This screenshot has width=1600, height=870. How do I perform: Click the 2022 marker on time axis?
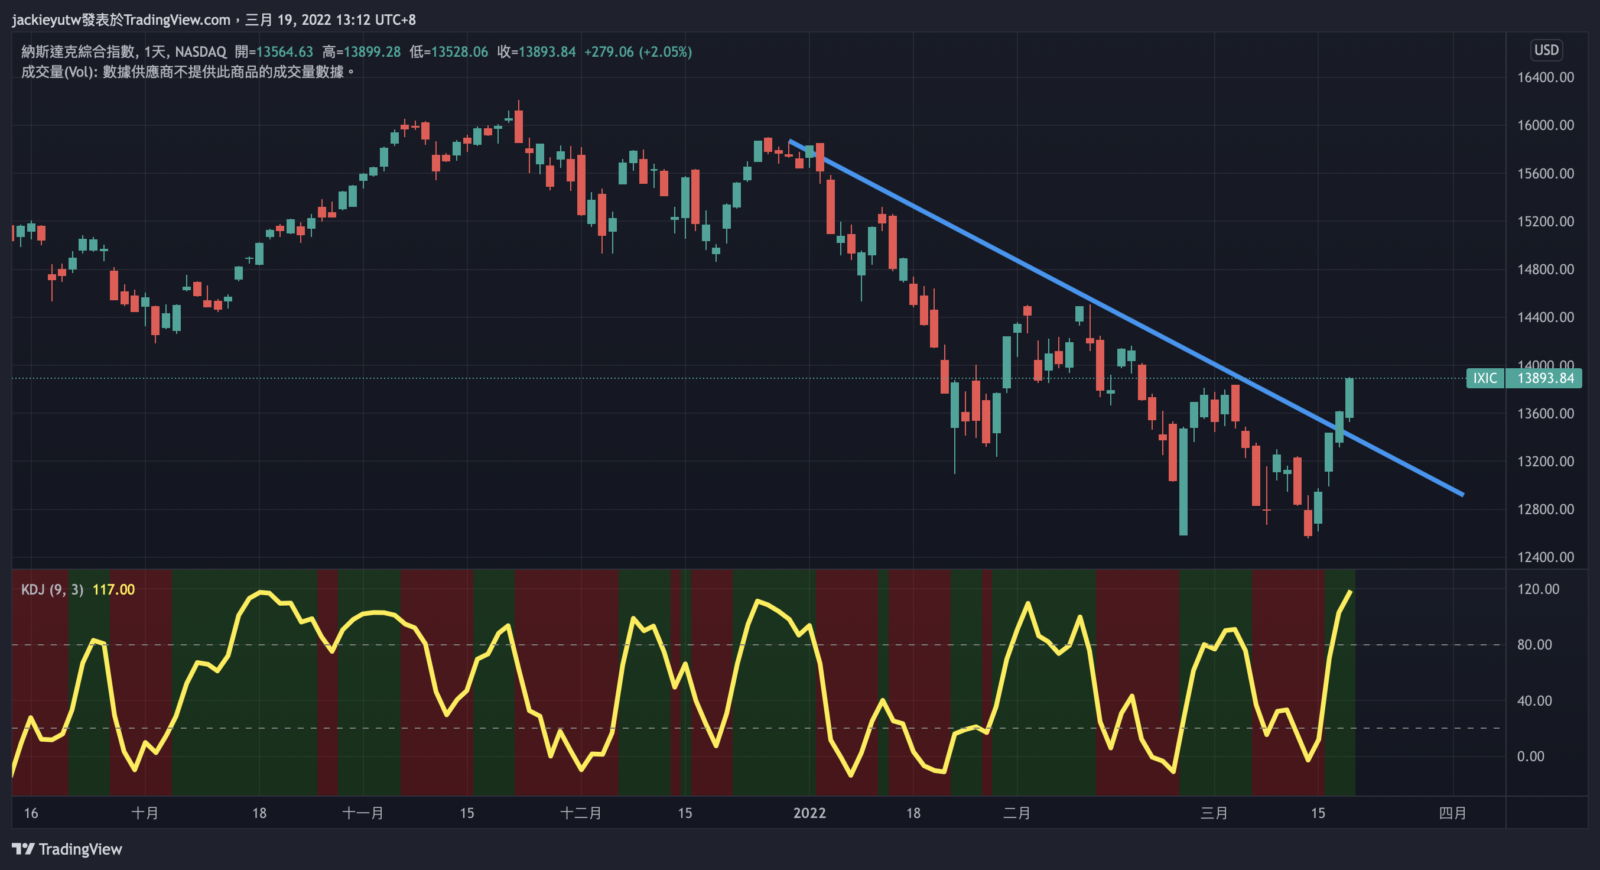pyautogui.click(x=809, y=813)
